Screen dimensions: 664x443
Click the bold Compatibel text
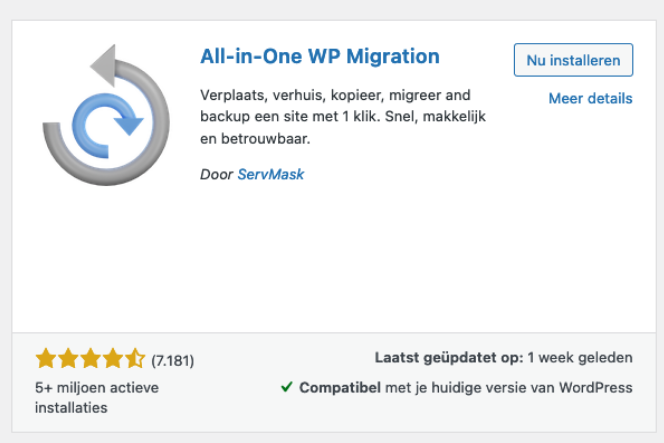pos(340,388)
